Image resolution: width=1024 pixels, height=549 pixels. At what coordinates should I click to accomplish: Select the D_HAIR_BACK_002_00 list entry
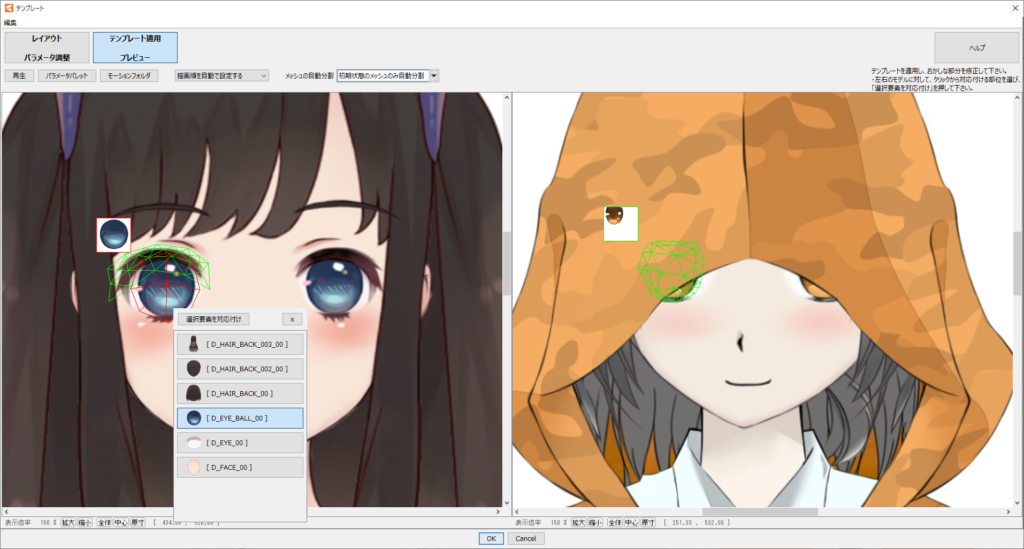click(240, 369)
